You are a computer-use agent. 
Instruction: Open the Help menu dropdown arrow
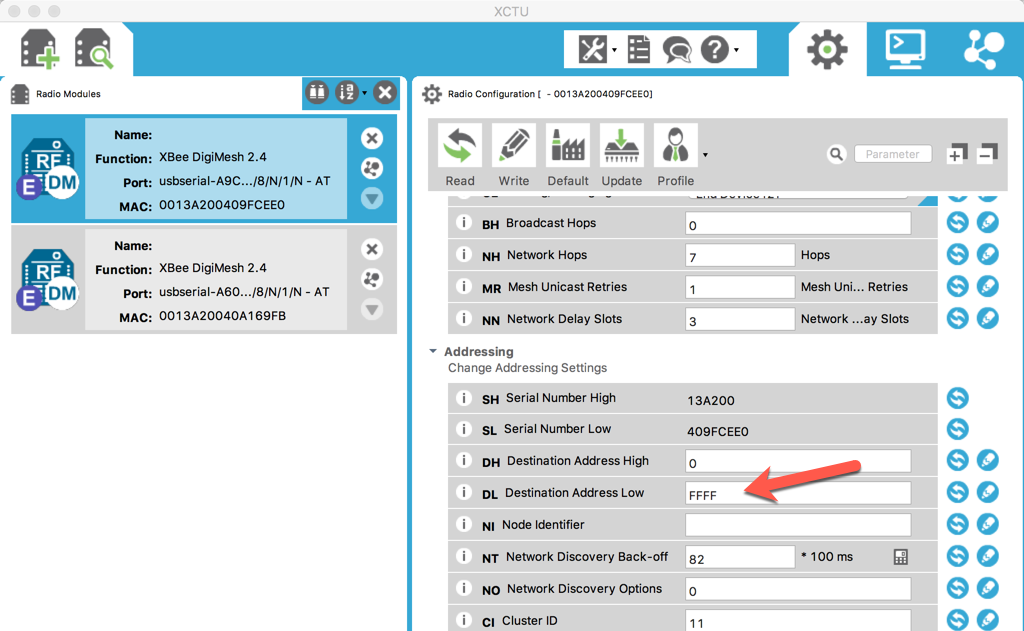737,50
